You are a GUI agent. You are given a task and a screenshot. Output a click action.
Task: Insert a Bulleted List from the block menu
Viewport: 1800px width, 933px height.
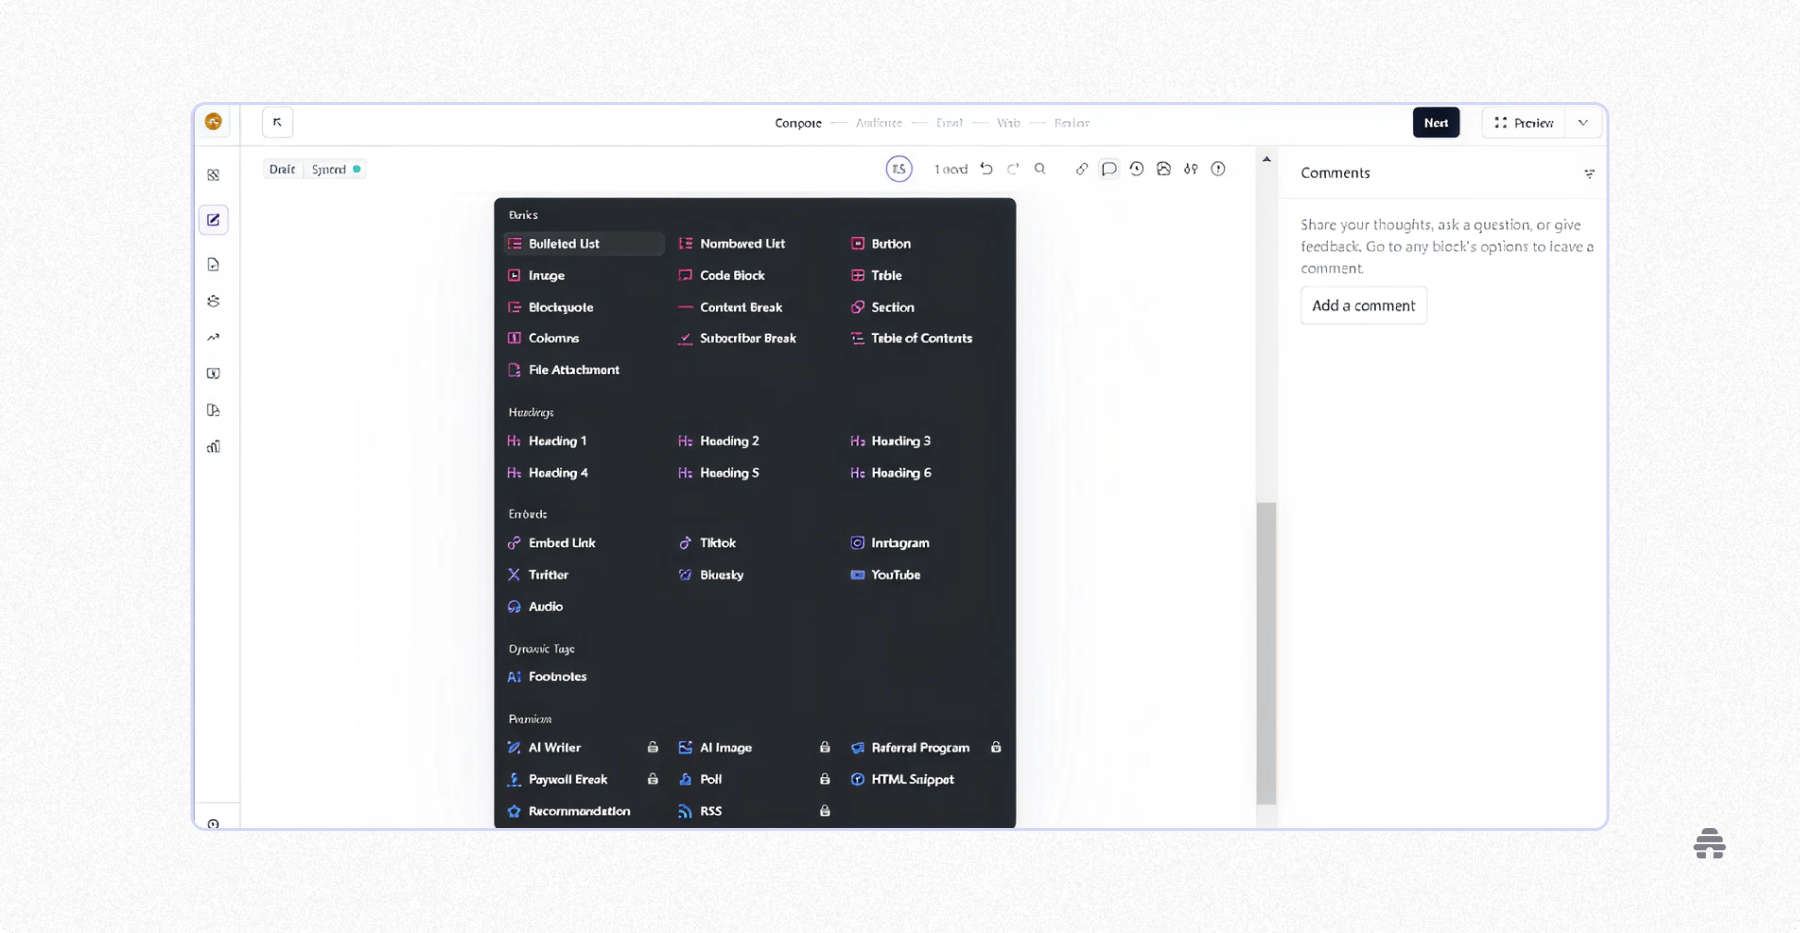tap(565, 243)
